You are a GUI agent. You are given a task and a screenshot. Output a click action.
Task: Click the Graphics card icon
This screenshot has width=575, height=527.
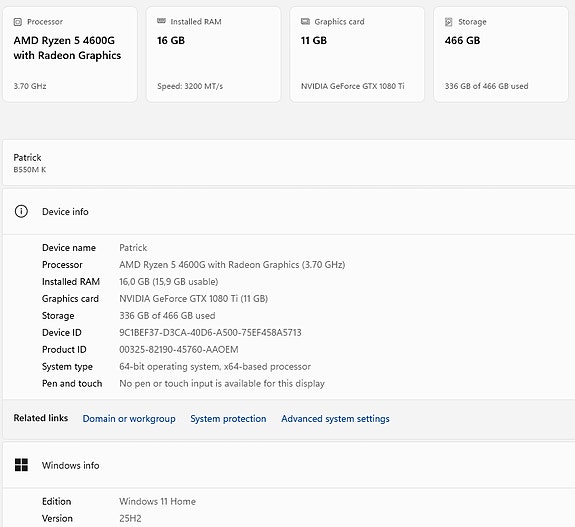coord(305,21)
